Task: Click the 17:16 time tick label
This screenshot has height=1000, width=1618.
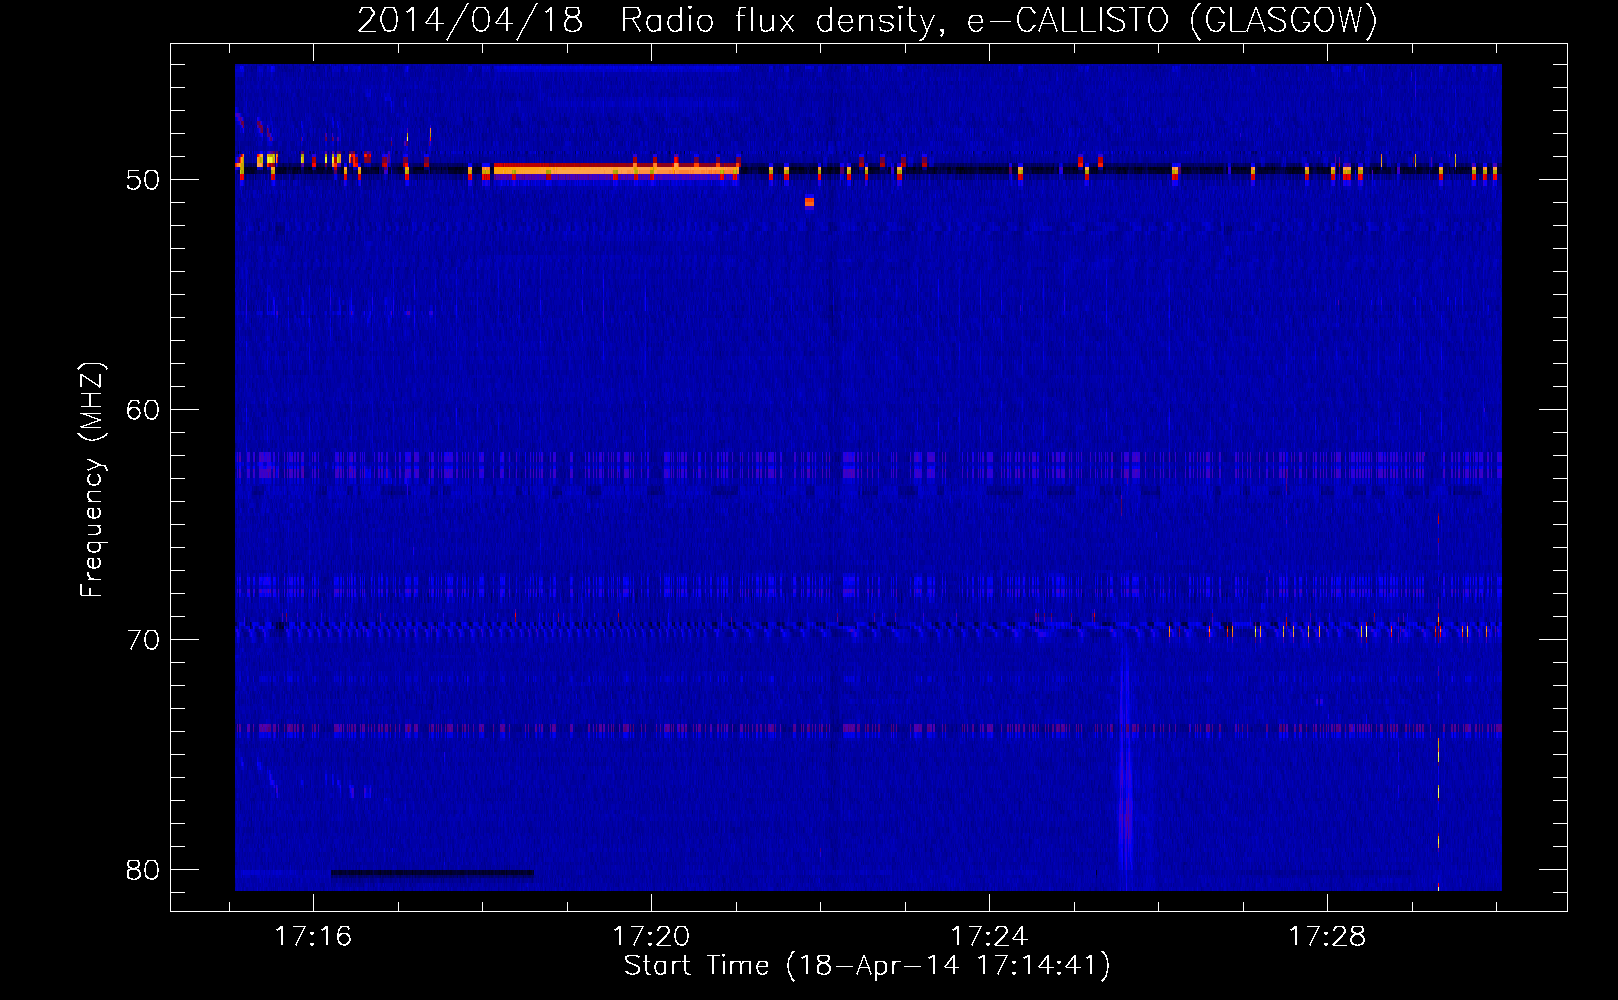Action: 313,937
